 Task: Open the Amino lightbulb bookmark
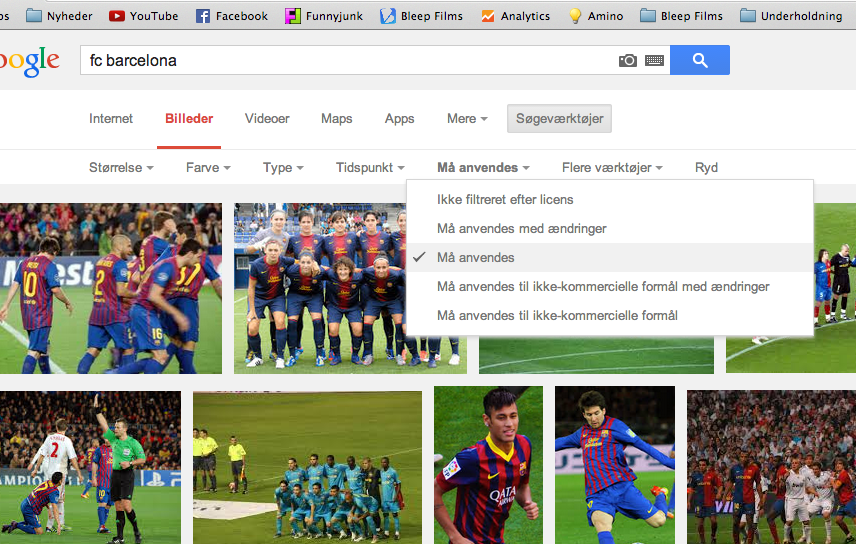point(596,16)
